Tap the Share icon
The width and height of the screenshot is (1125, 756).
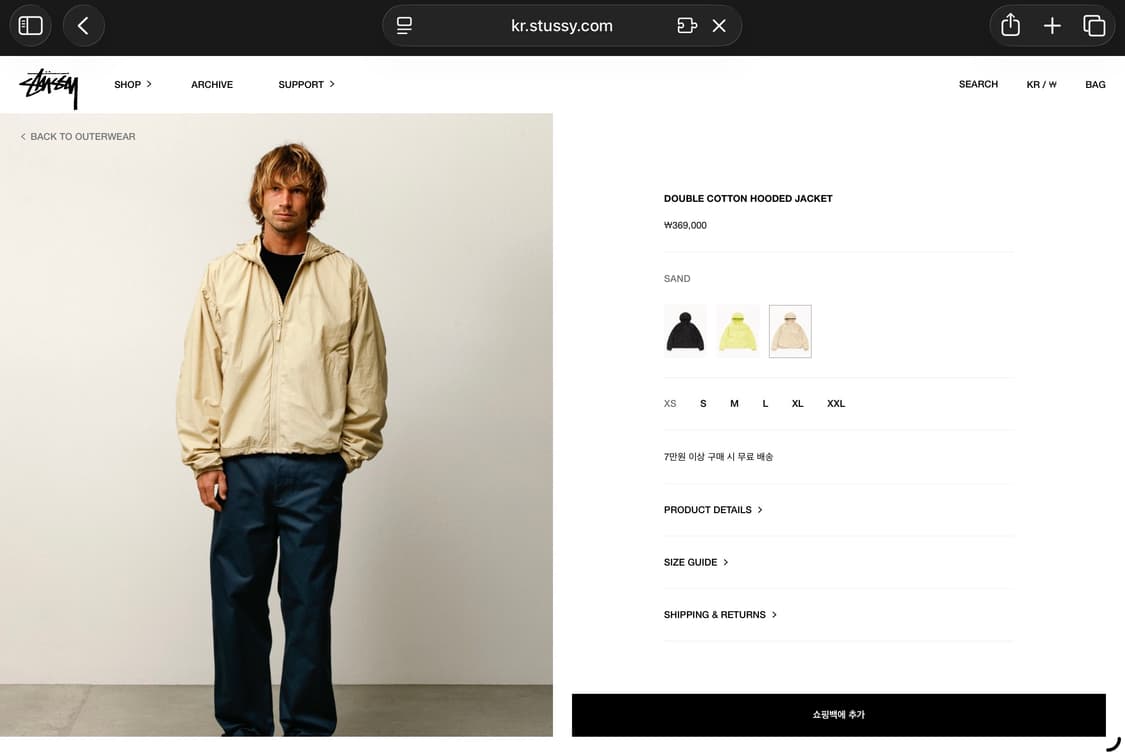(x=1010, y=26)
